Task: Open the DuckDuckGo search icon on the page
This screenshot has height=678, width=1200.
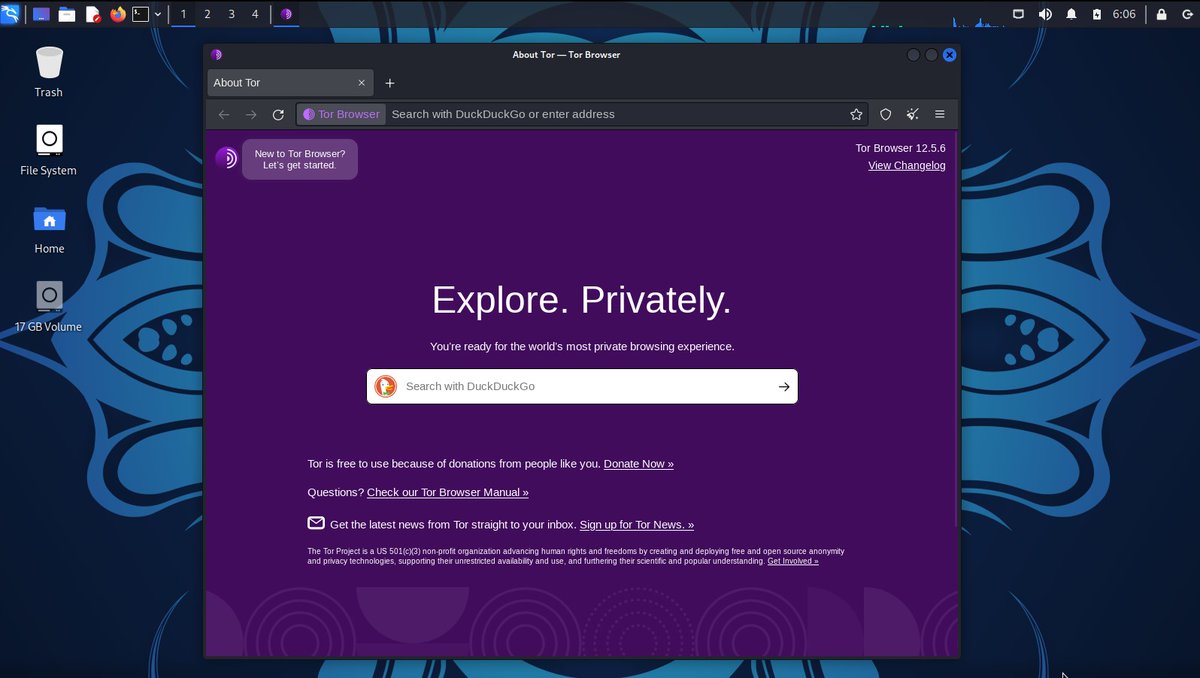Action: click(x=386, y=386)
